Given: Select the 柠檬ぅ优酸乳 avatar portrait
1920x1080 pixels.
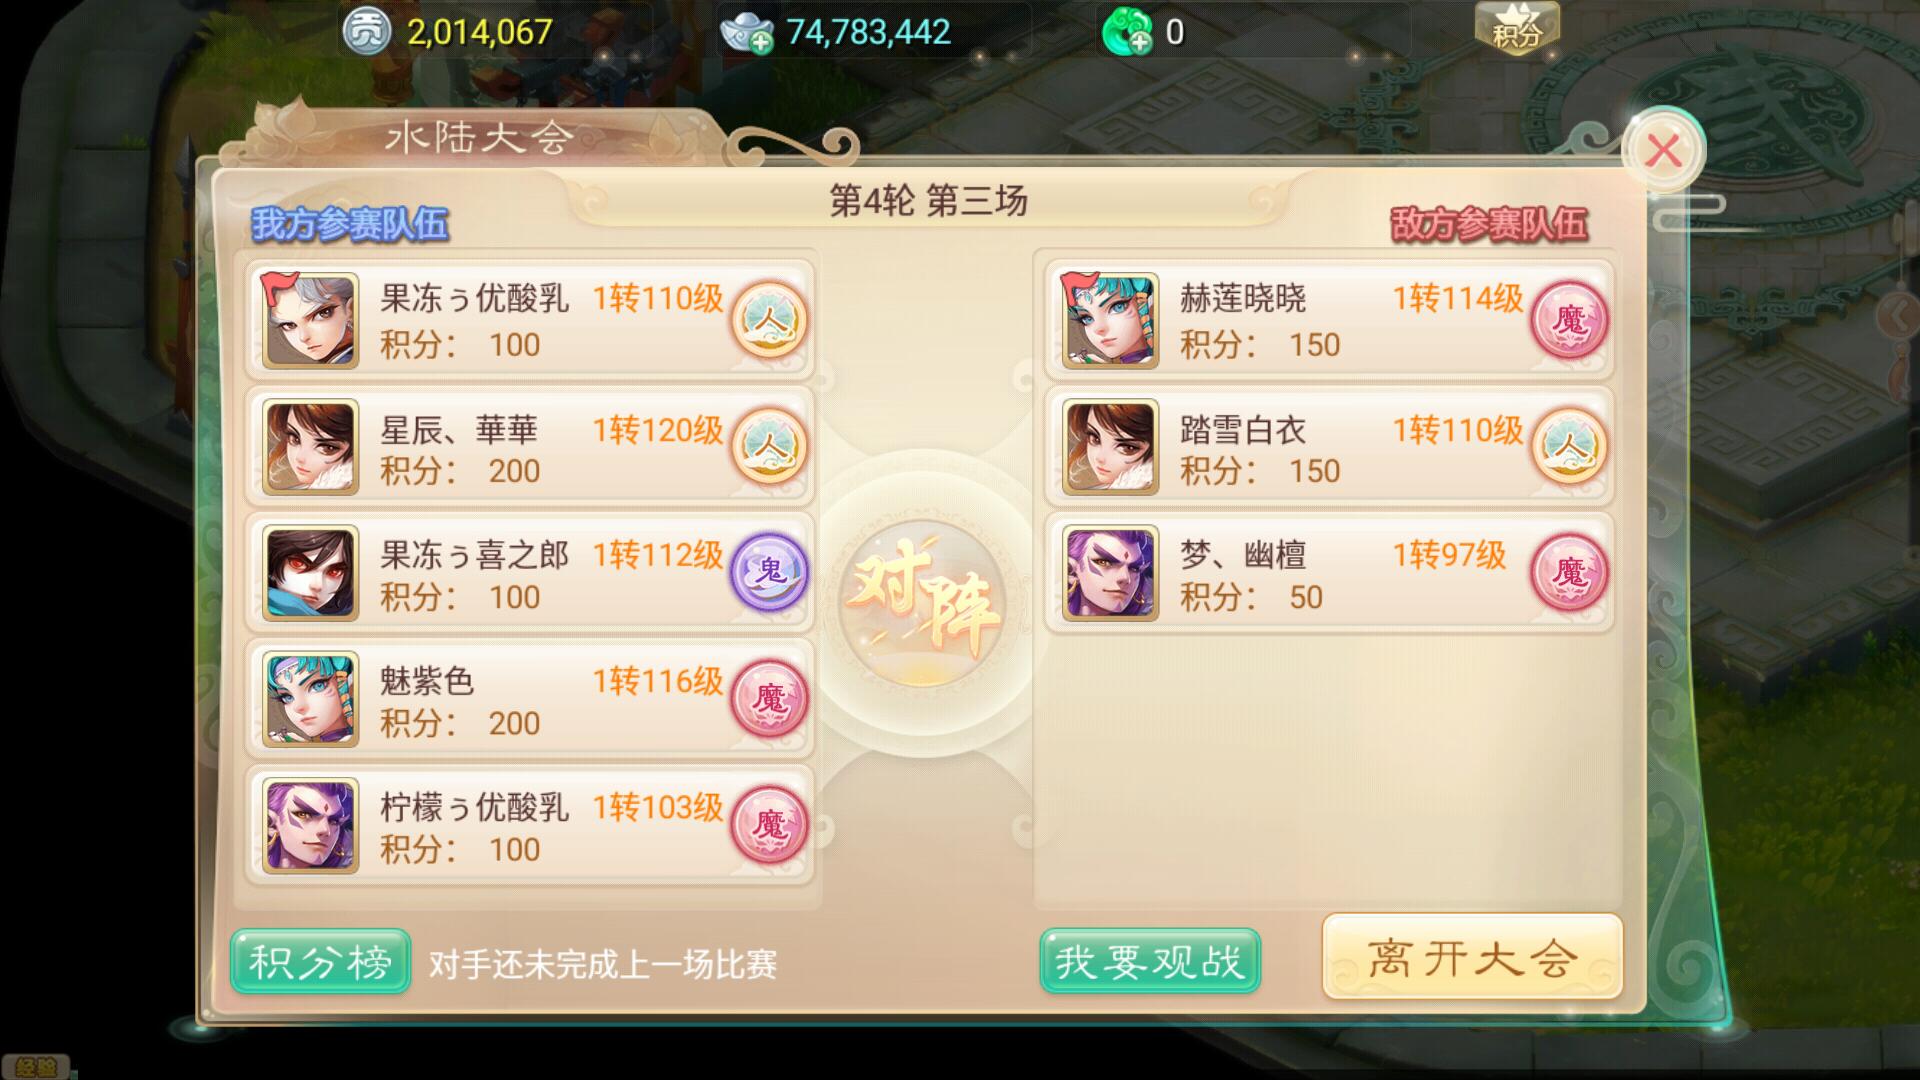Looking at the screenshot, I should (x=310, y=824).
